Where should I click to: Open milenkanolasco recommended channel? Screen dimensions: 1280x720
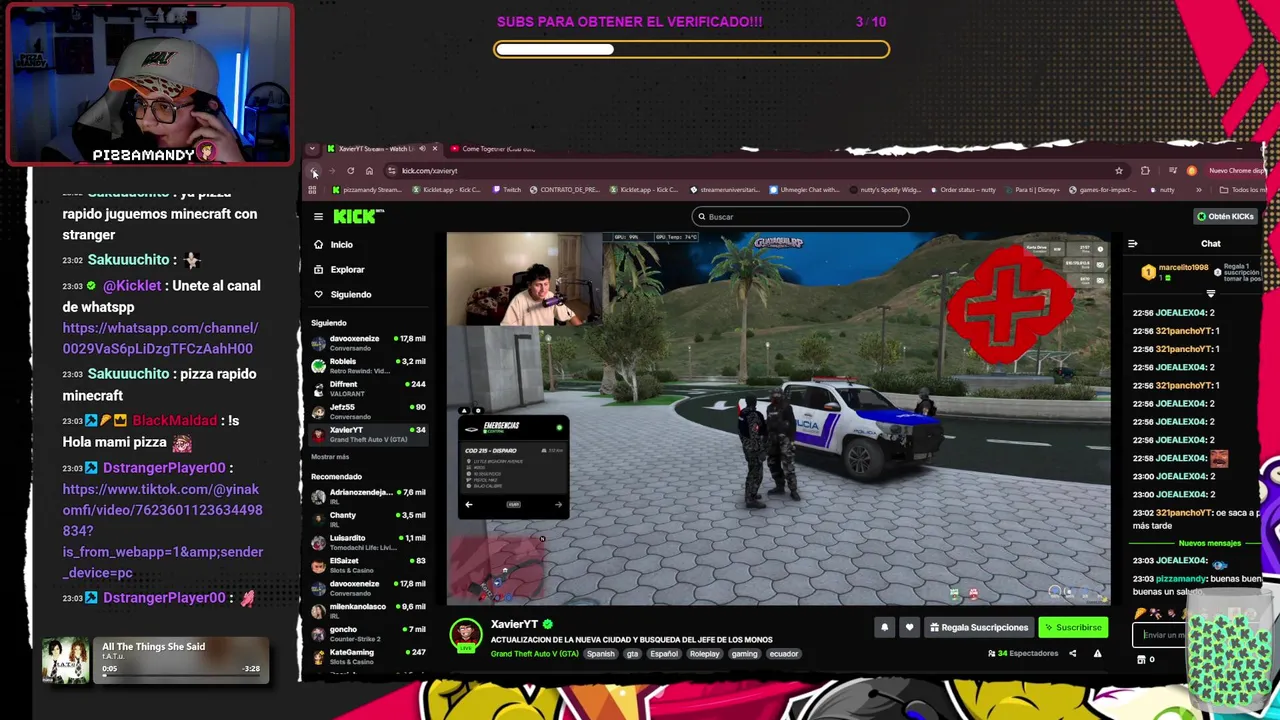[369, 611]
